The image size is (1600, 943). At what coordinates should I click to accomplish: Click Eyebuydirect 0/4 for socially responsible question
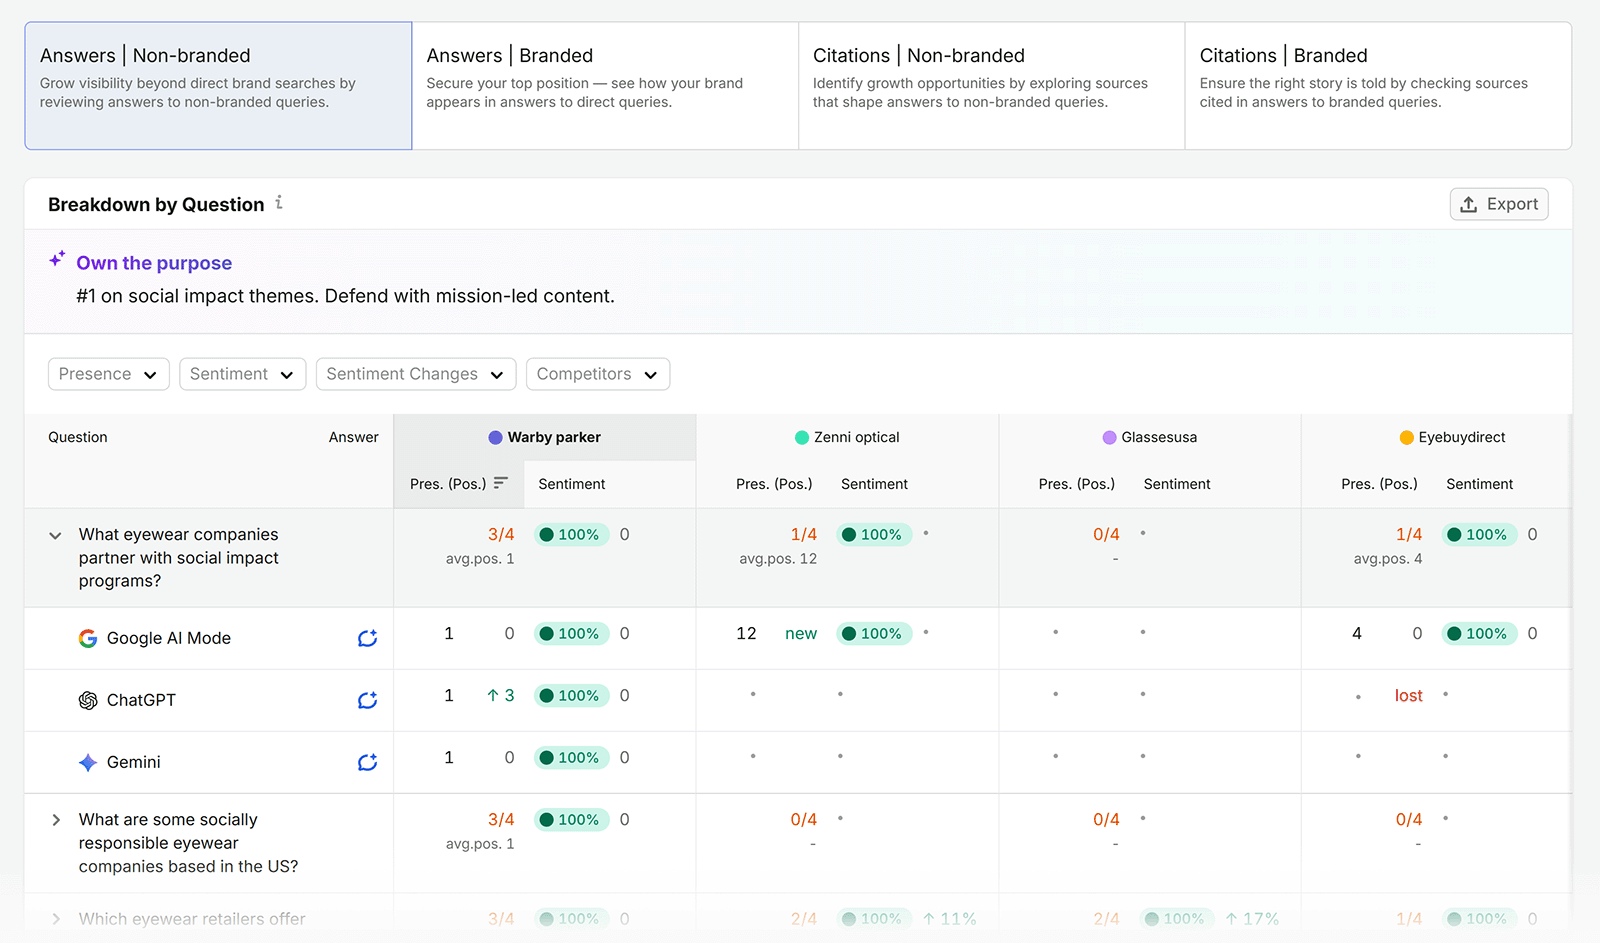1409,820
